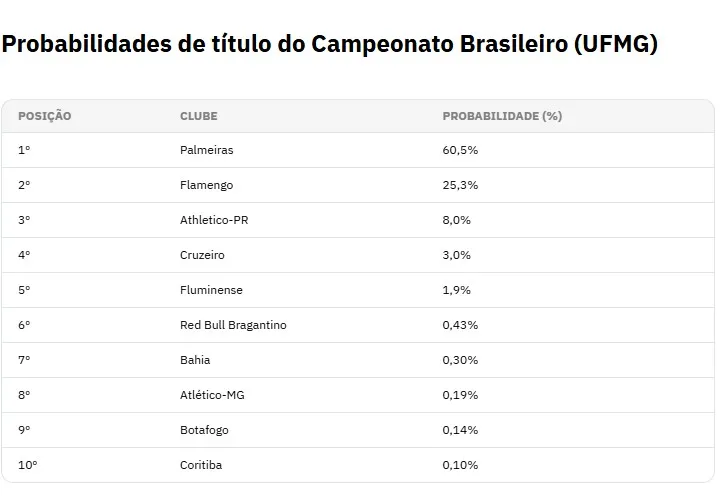Click the 60,5% probability value

pyautogui.click(x=460, y=150)
